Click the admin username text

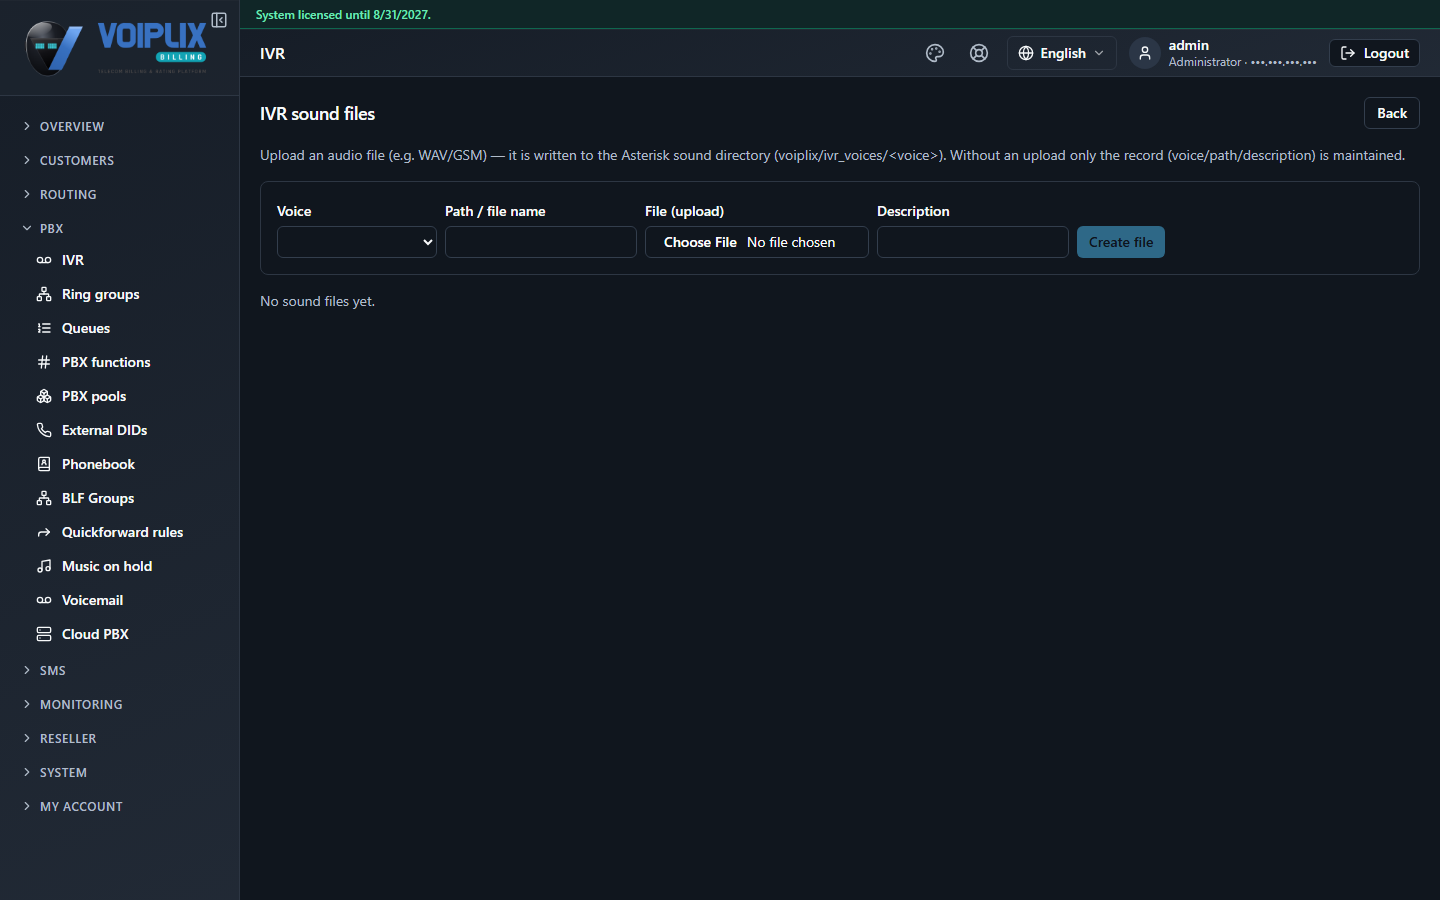coord(1188,45)
